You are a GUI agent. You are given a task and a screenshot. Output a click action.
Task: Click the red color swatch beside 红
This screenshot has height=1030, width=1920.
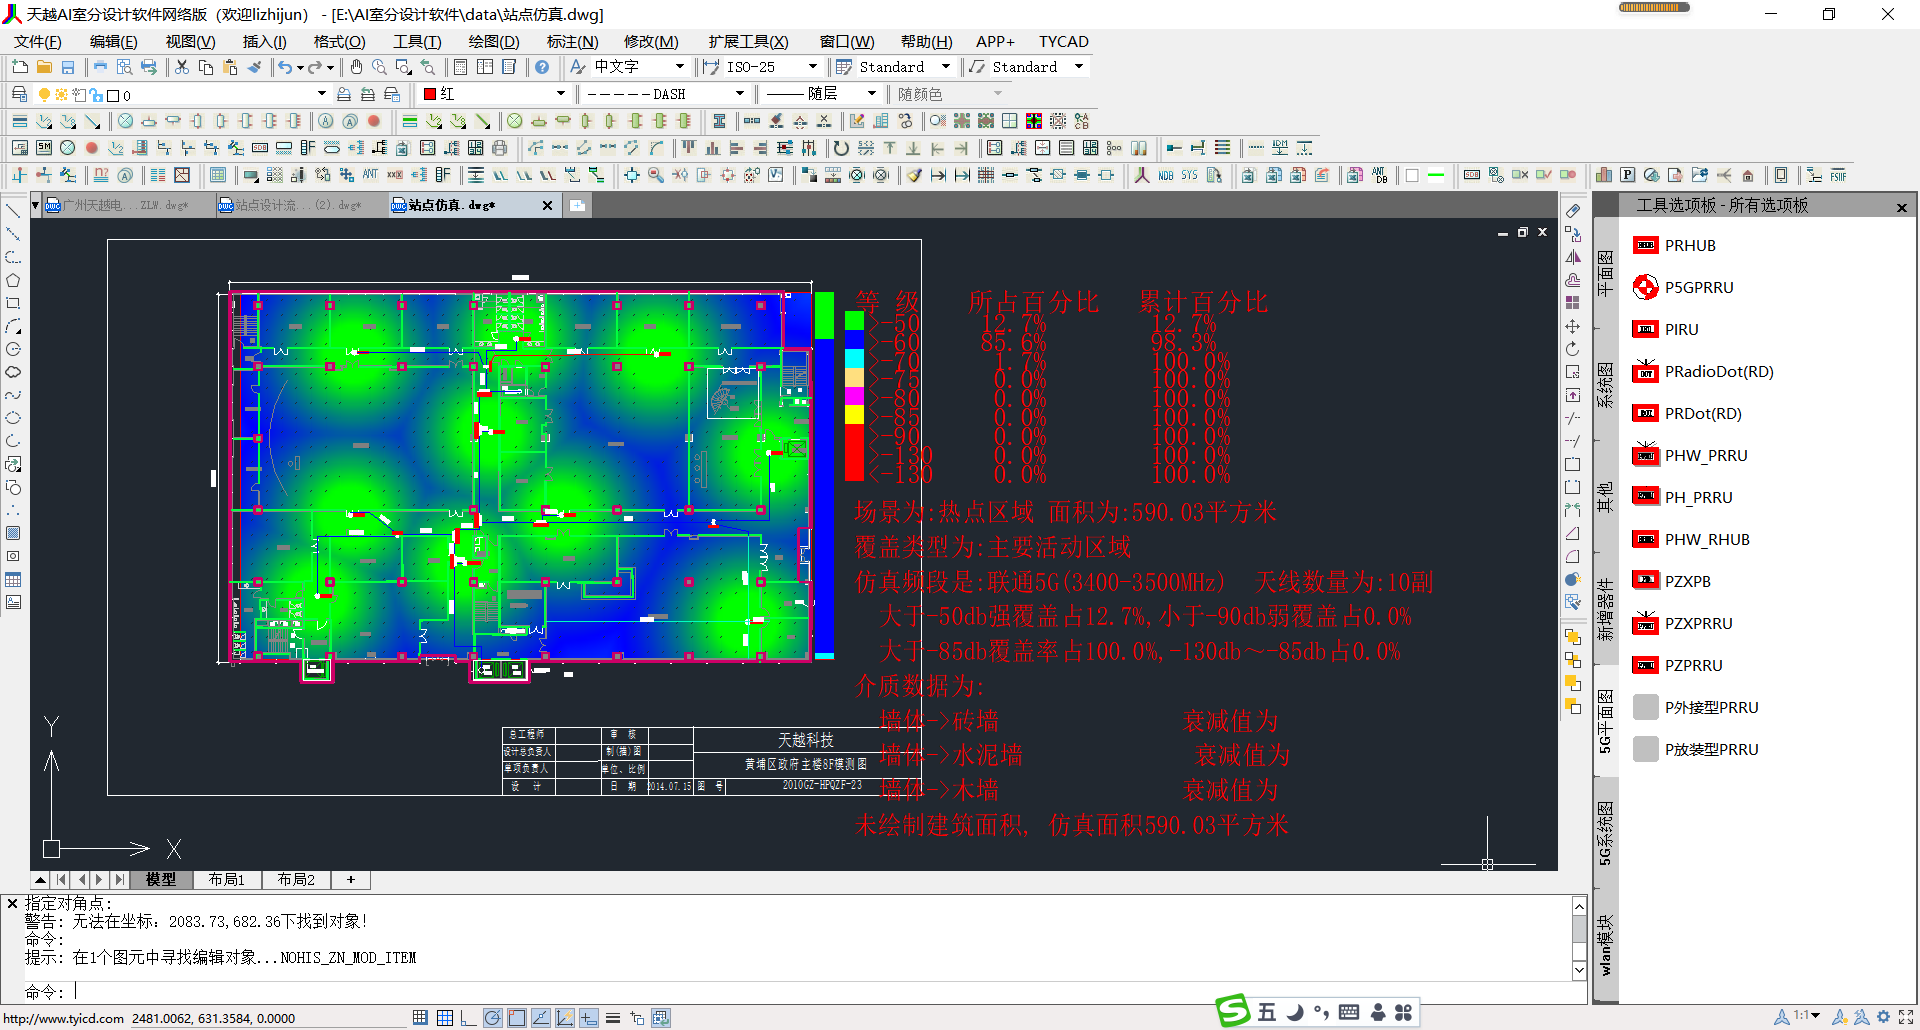coord(430,94)
